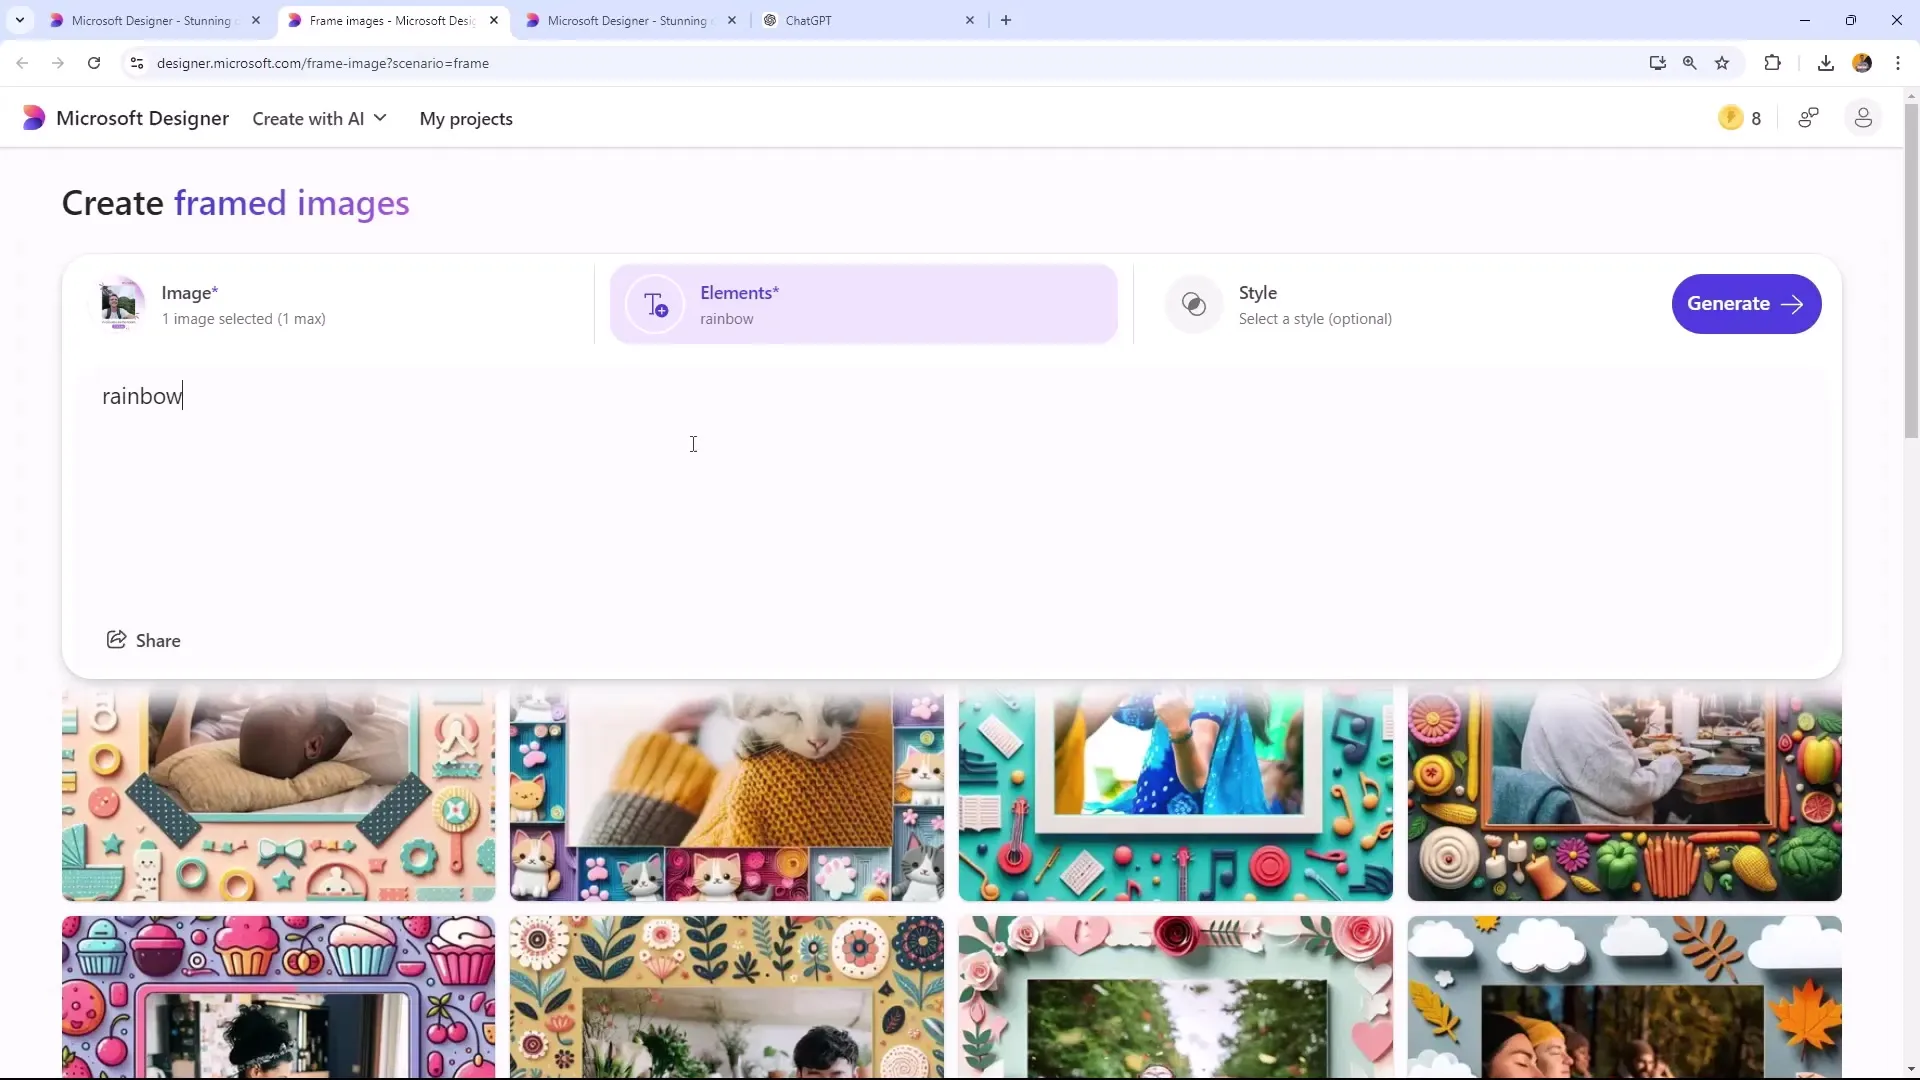Open the Style optional section
Screen dimensions: 1920x1080
click(x=1400, y=304)
